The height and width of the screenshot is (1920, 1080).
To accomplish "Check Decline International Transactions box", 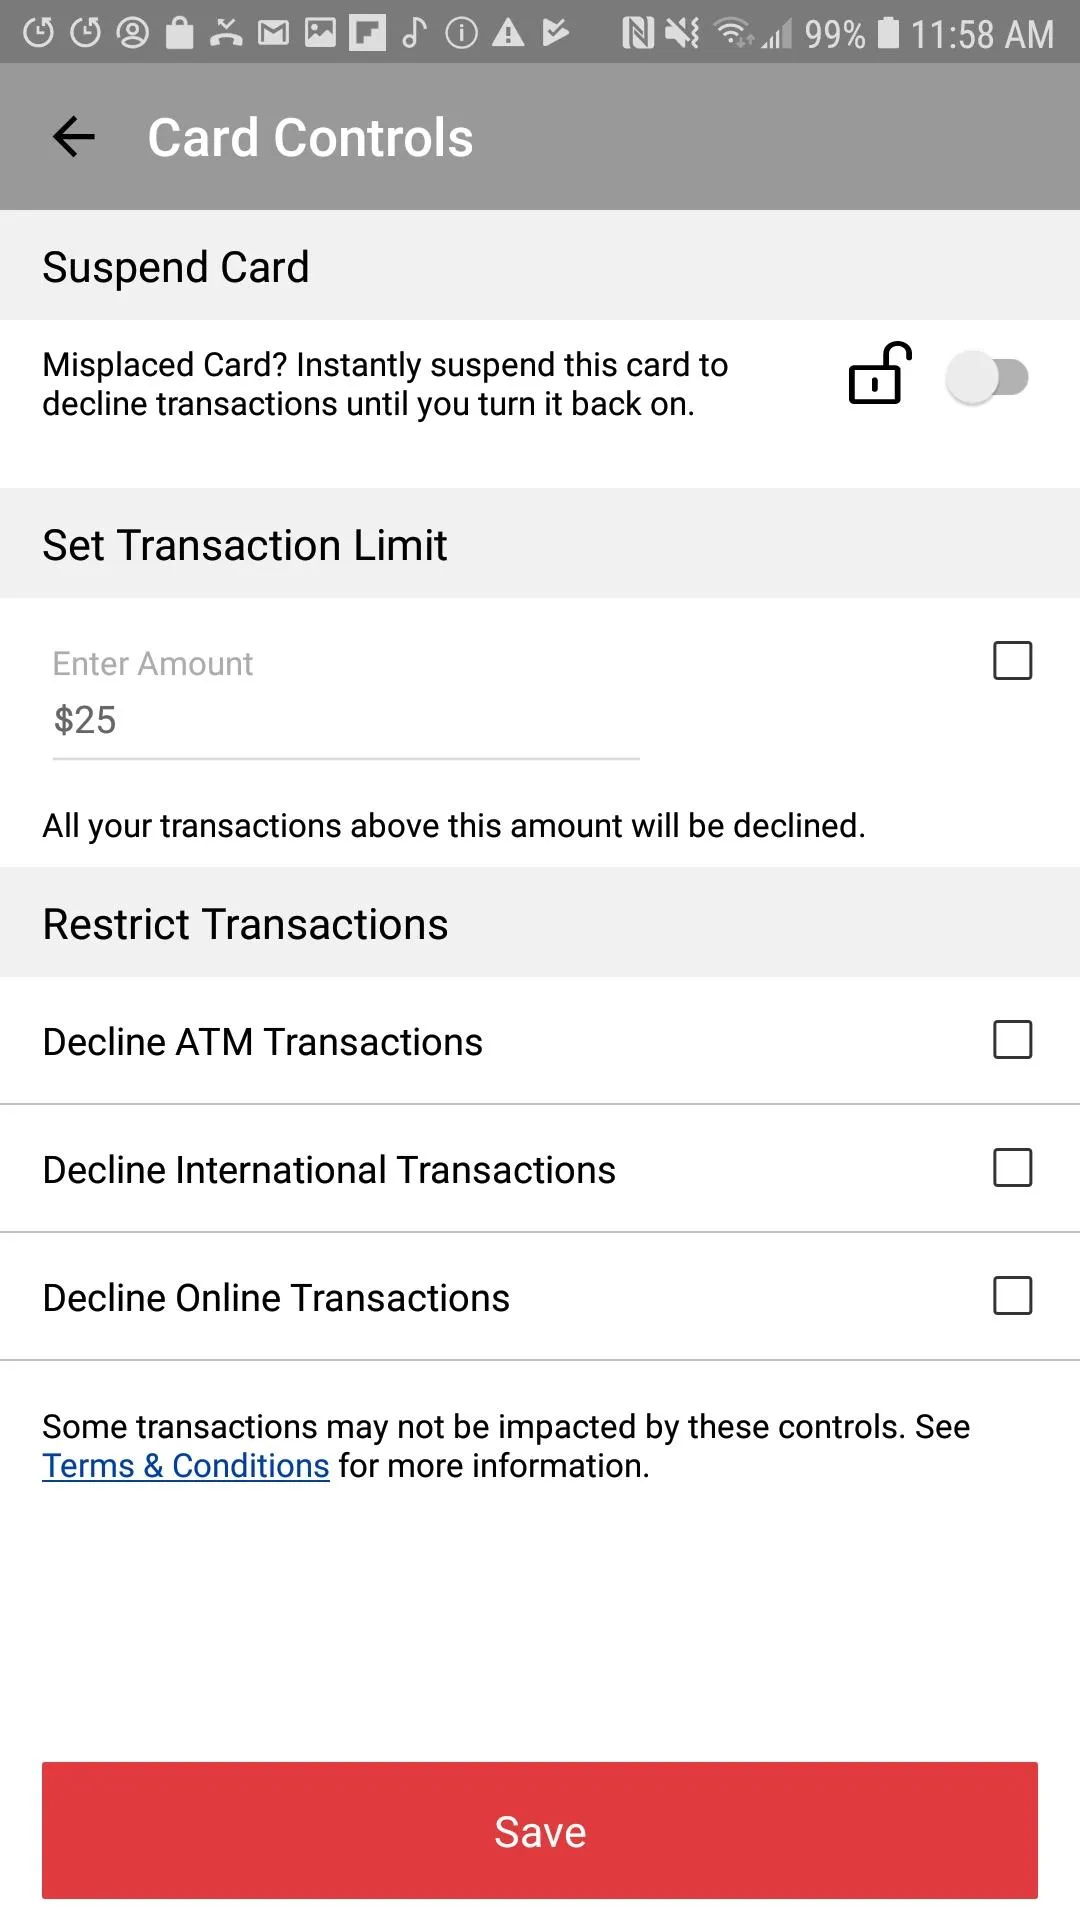I will 1012,1168.
